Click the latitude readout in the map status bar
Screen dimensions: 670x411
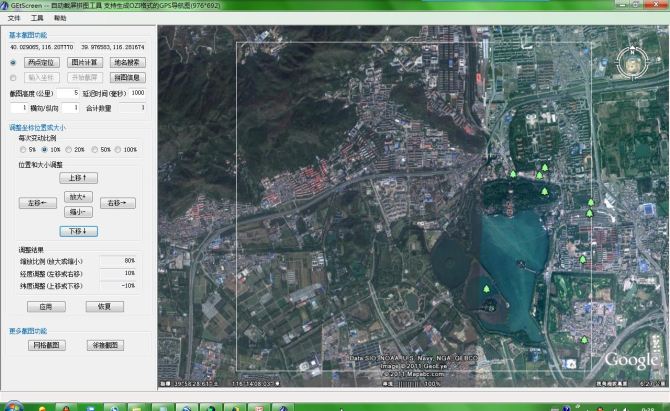196,384
